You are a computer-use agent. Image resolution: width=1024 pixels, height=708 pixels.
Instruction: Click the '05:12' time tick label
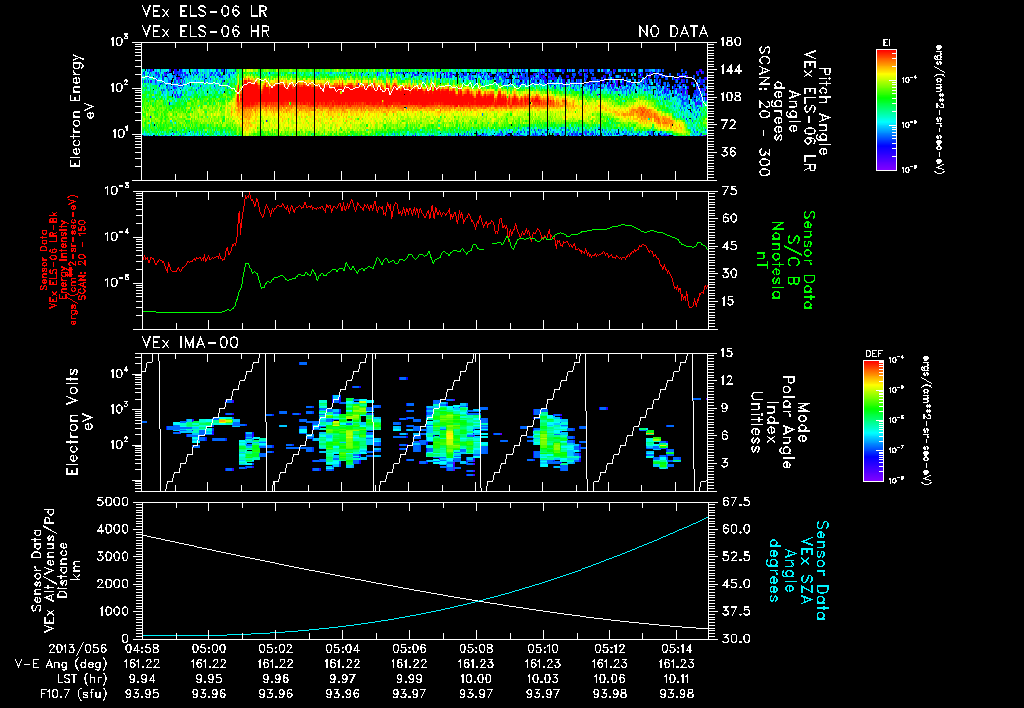[609, 649]
